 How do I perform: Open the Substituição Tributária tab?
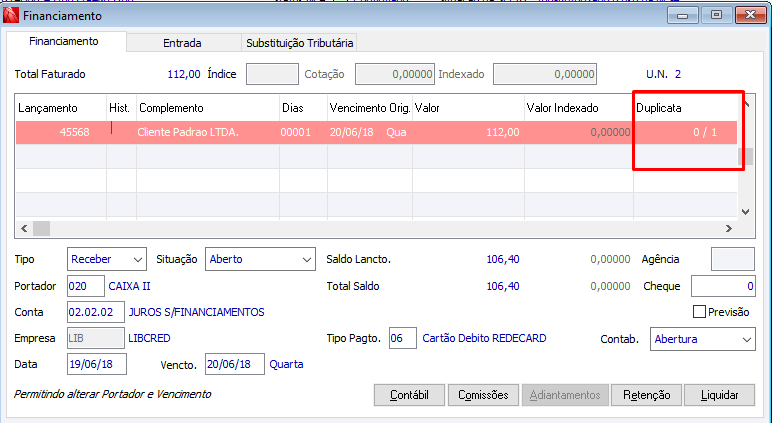point(299,43)
